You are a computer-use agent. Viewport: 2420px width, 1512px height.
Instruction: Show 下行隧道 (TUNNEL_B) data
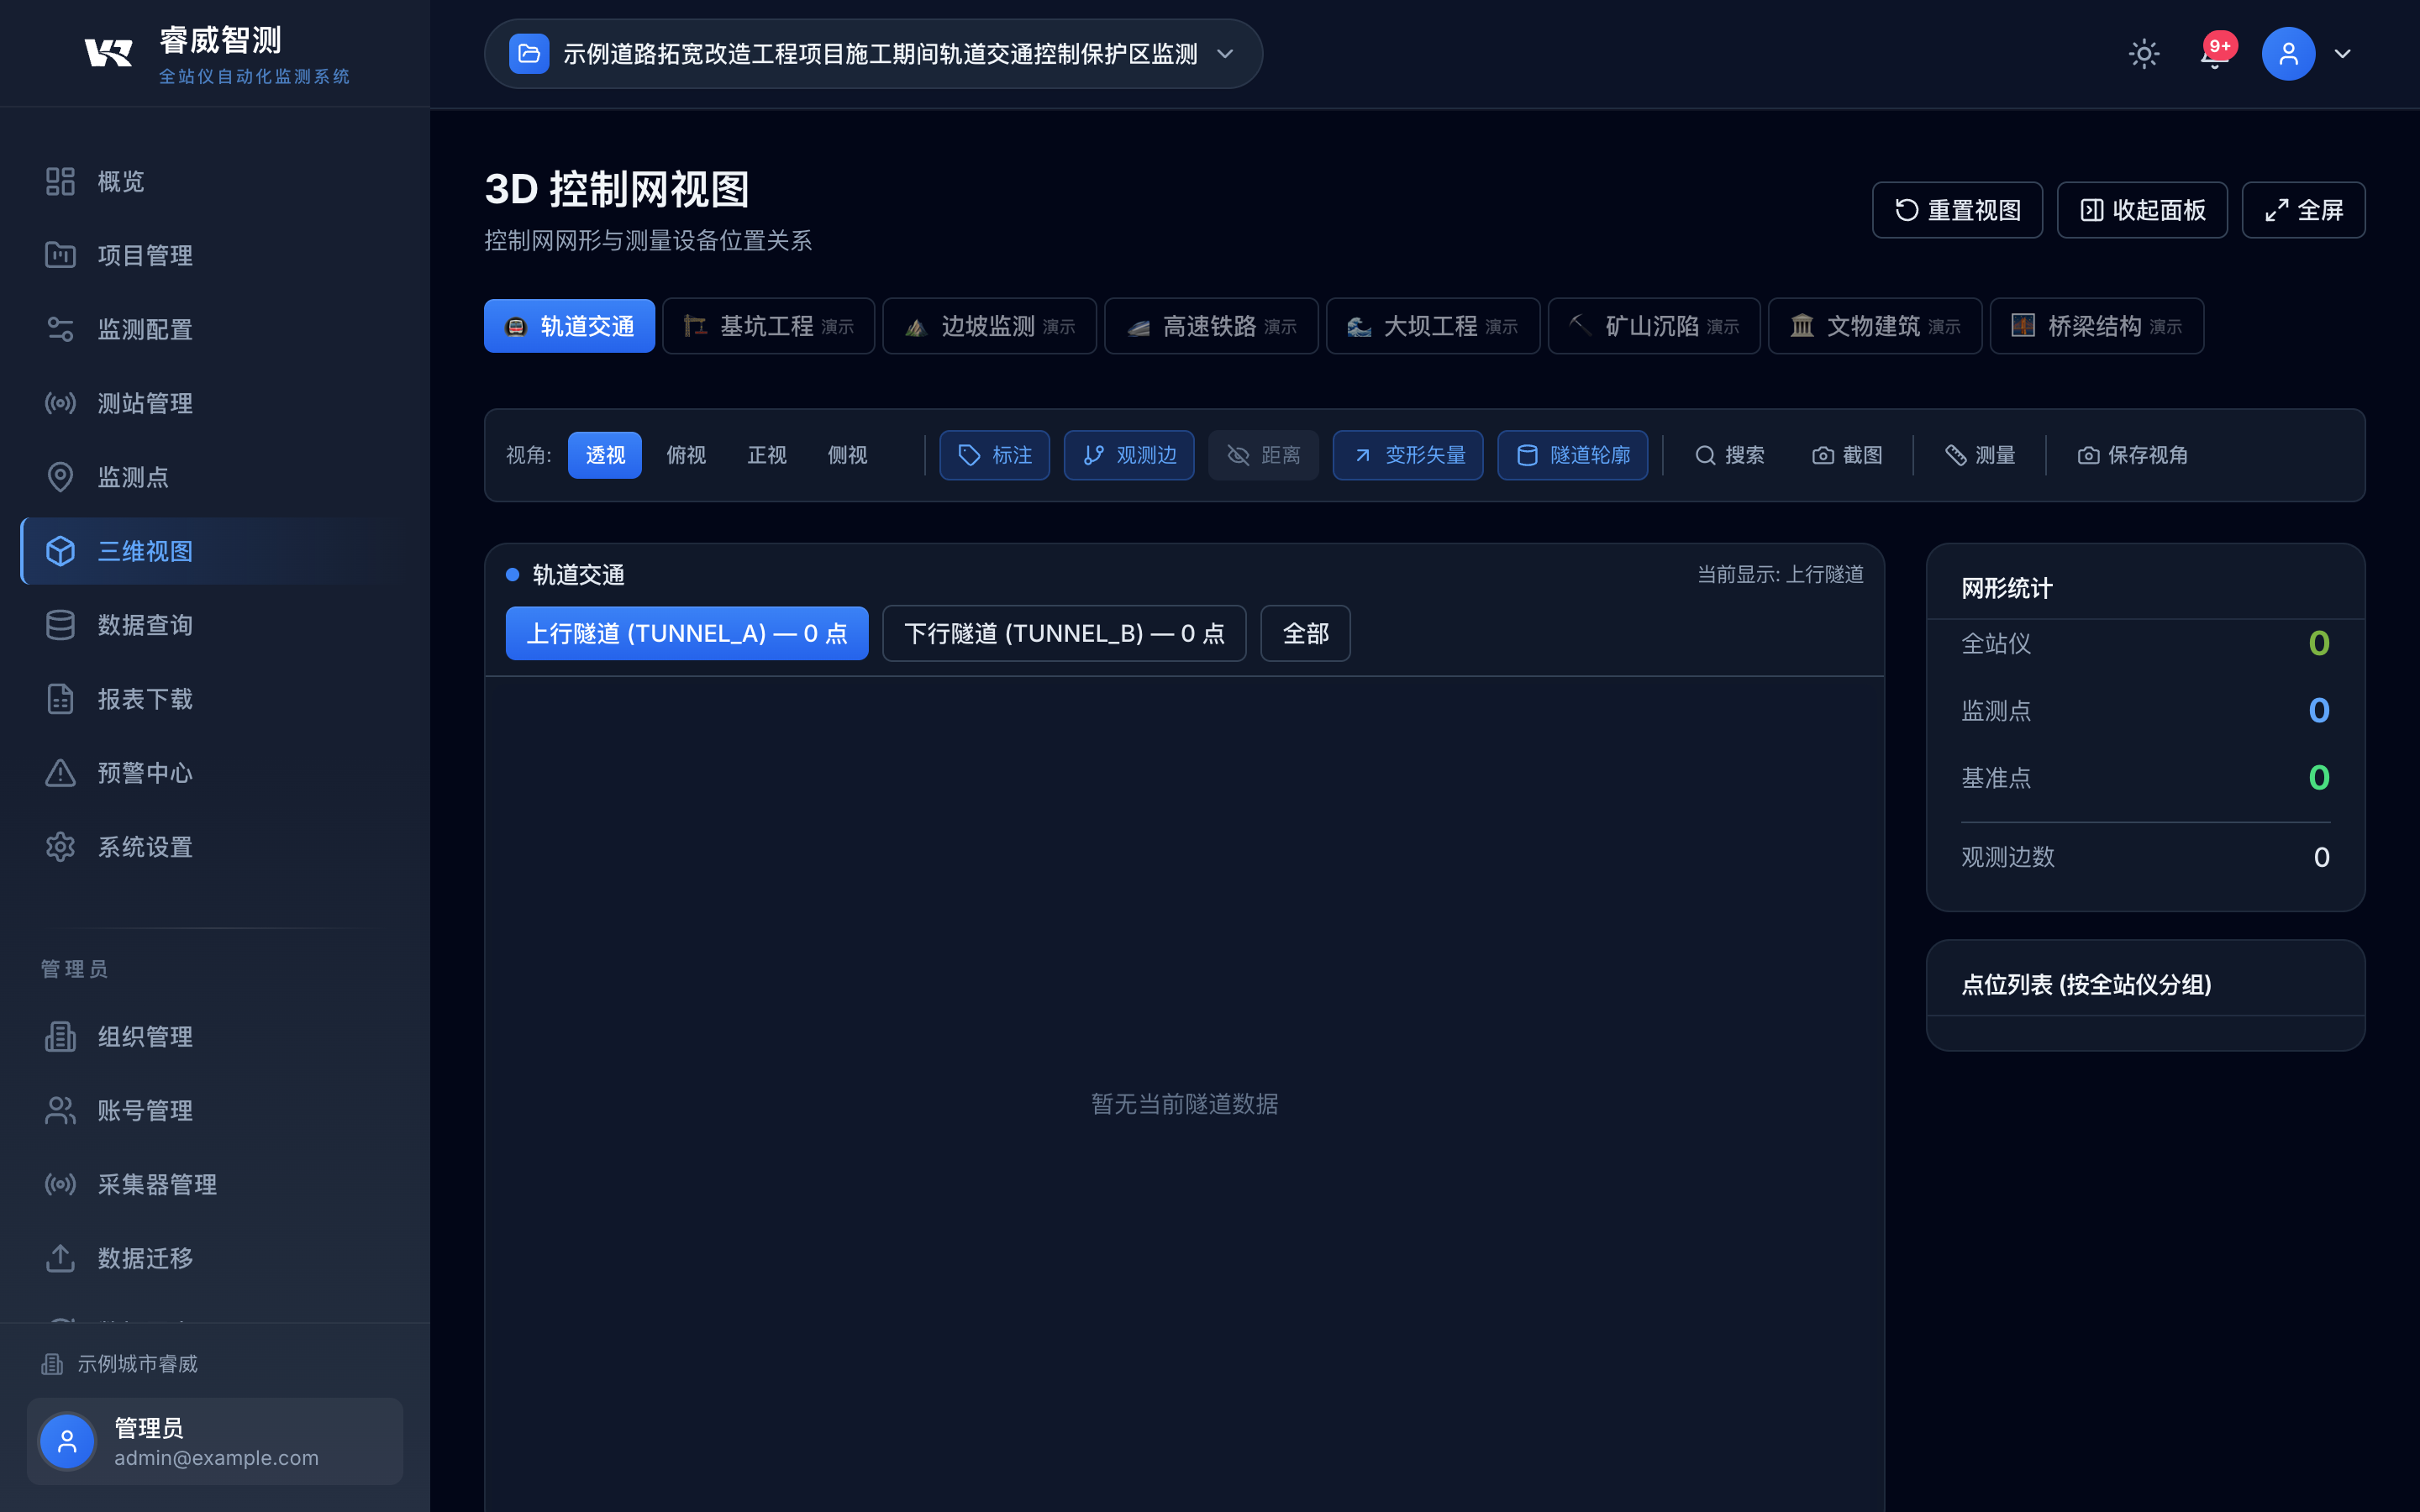point(1063,632)
